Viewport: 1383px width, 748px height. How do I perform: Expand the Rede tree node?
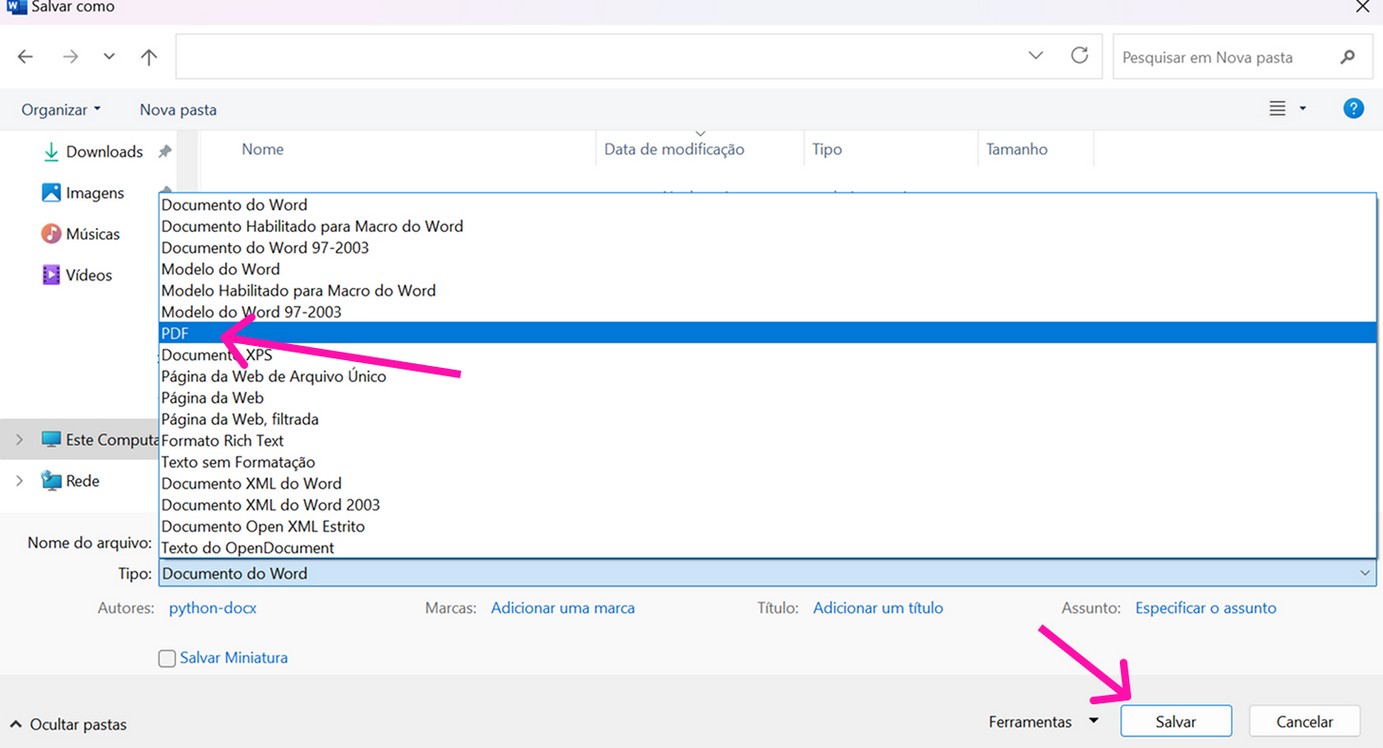pos(19,481)
